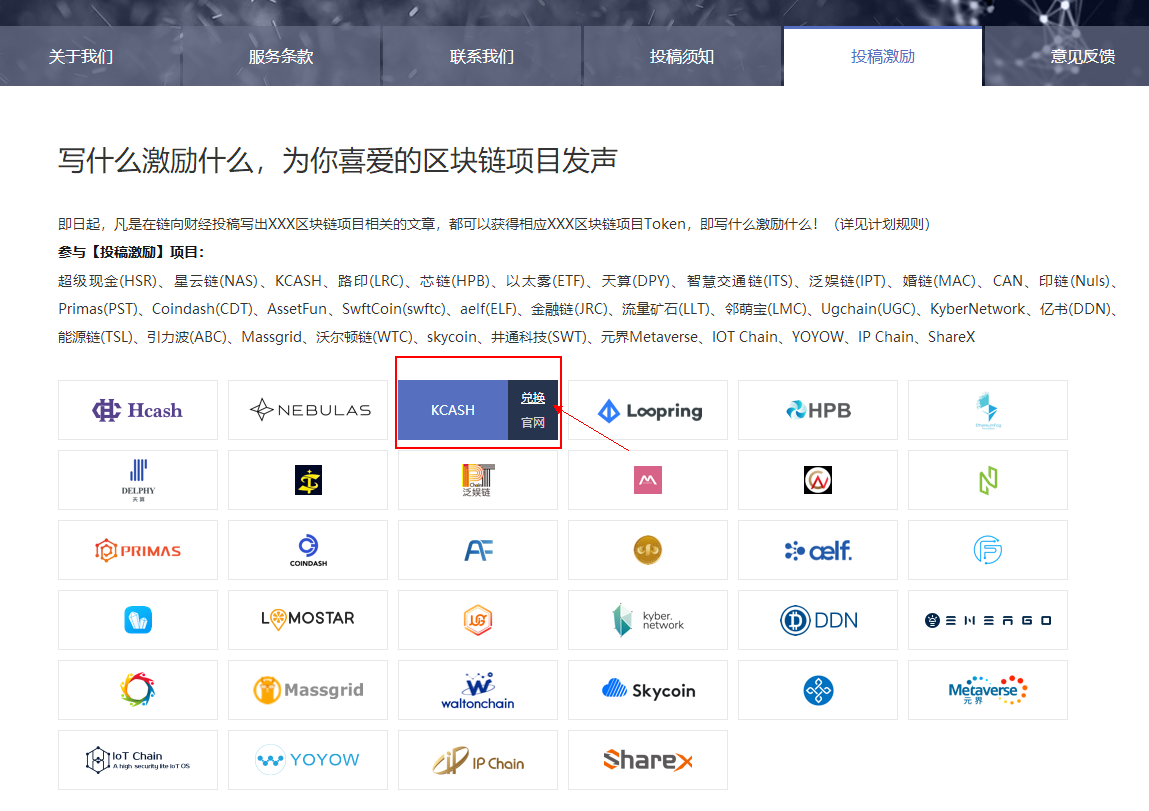Open the Loopring logo card

coord(648,410)
